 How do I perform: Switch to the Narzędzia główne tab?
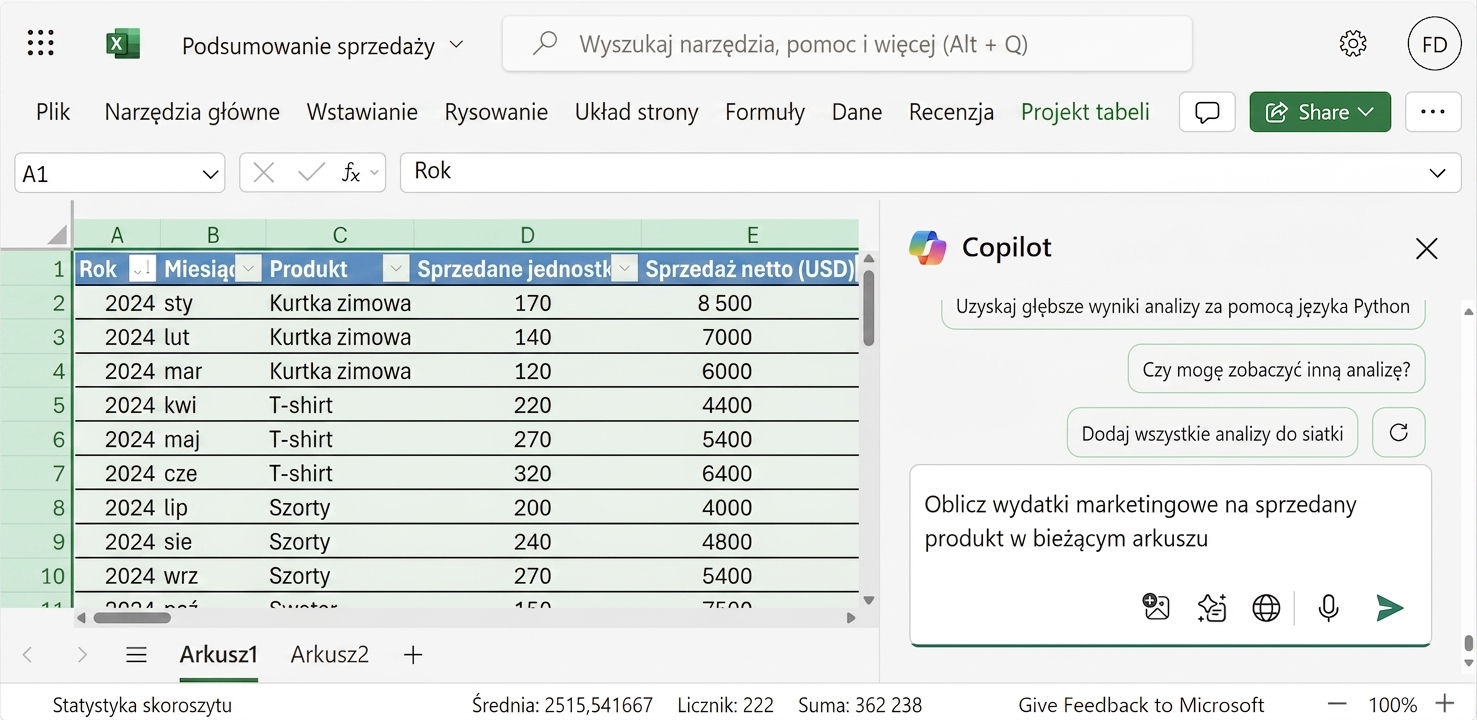pos(192,112)
